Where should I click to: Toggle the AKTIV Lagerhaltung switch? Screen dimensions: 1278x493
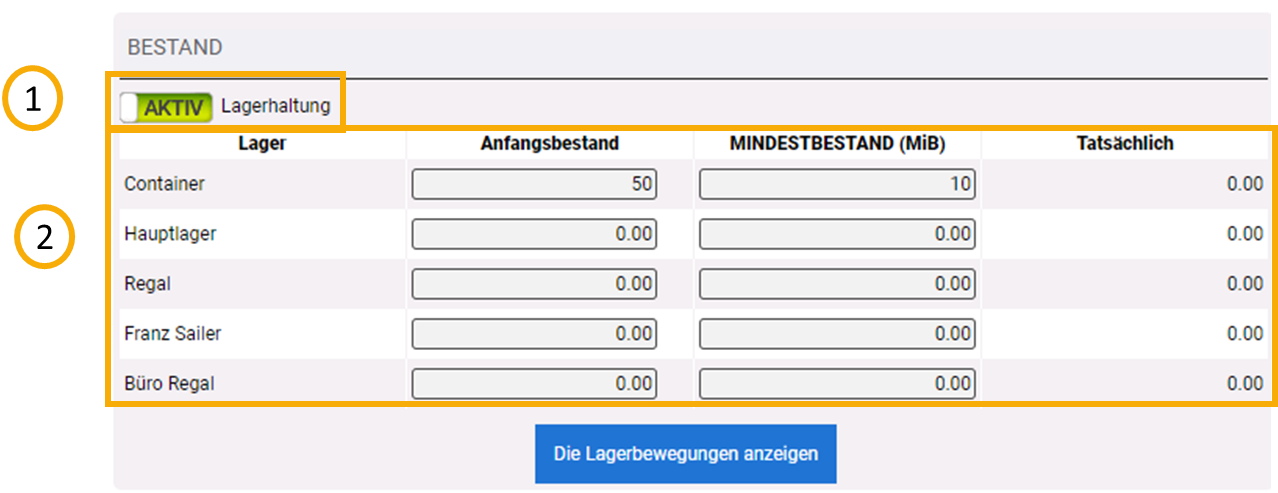pyautogui.click(x=166, y=107)
